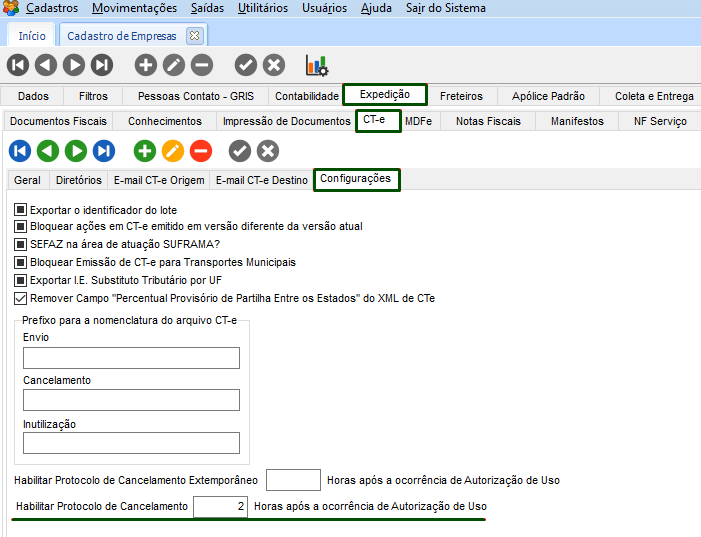
Task: Open Pessoas Contato - GRIS tab
Action: (x=195, y=96)
